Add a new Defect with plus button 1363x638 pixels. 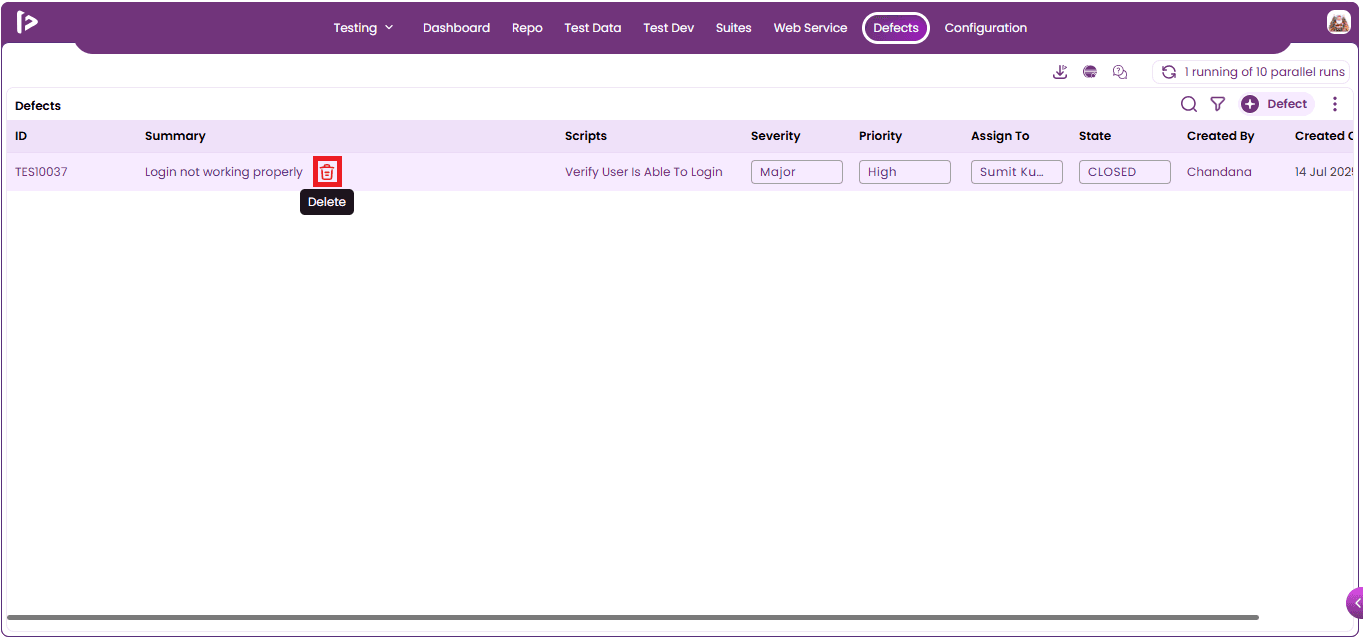1276,104
